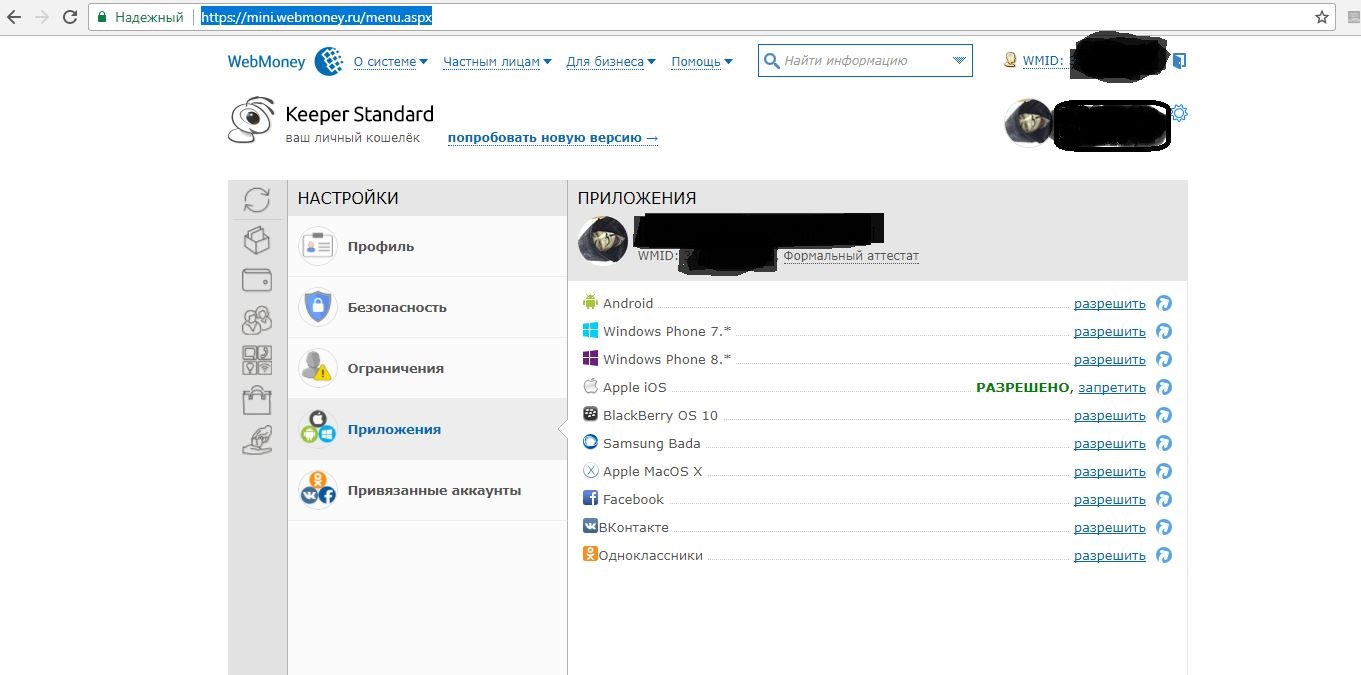This screenshot has height=675, width=1361.
Task: Click the Формальный аттестат link
Action: (x=850, y=256)
